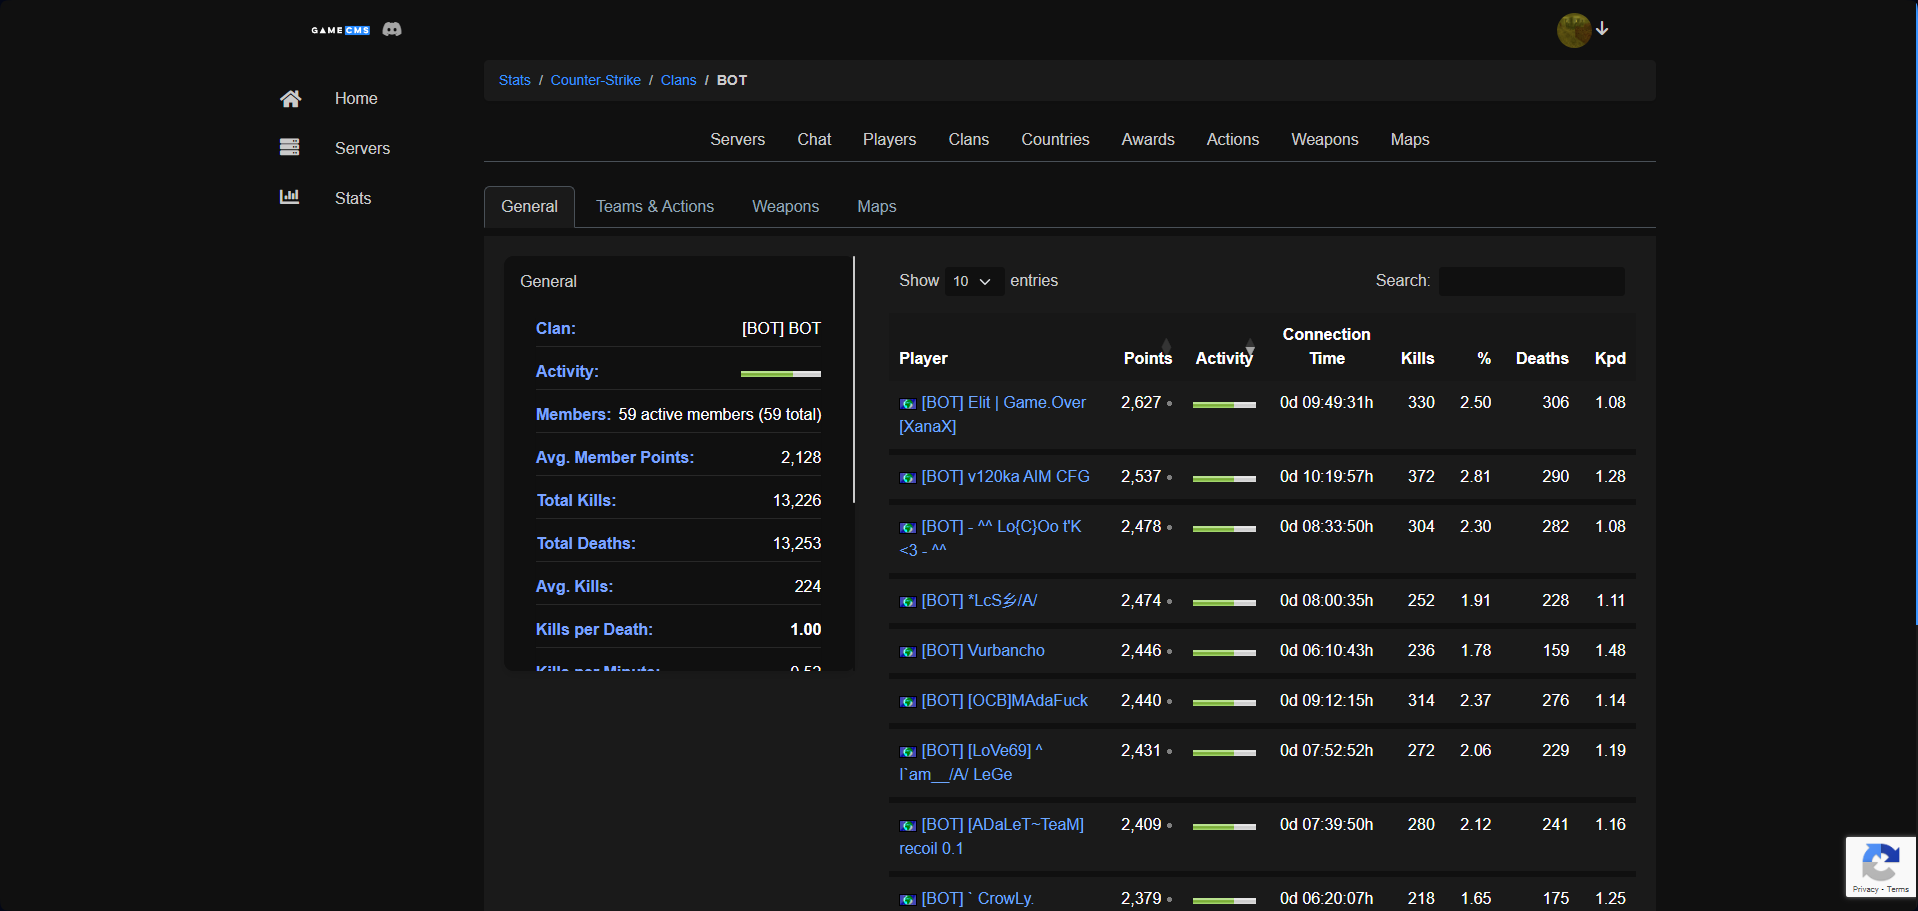Switch to the clan Weapons tab

[786, 206]
